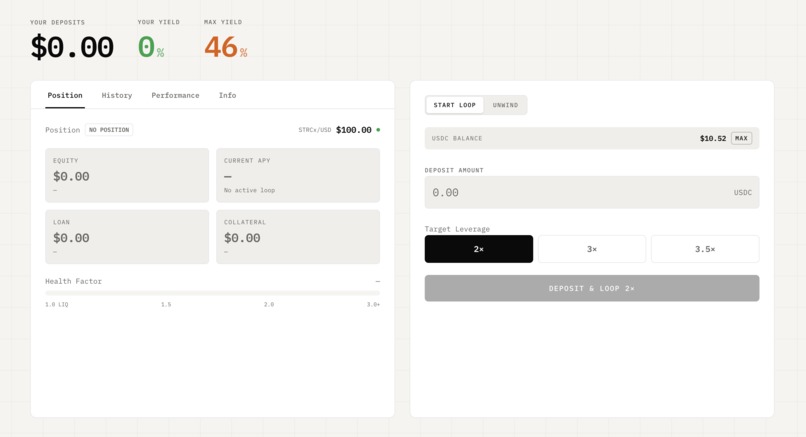Click the YOUR YIELD 0% value

tap(151, 47)
